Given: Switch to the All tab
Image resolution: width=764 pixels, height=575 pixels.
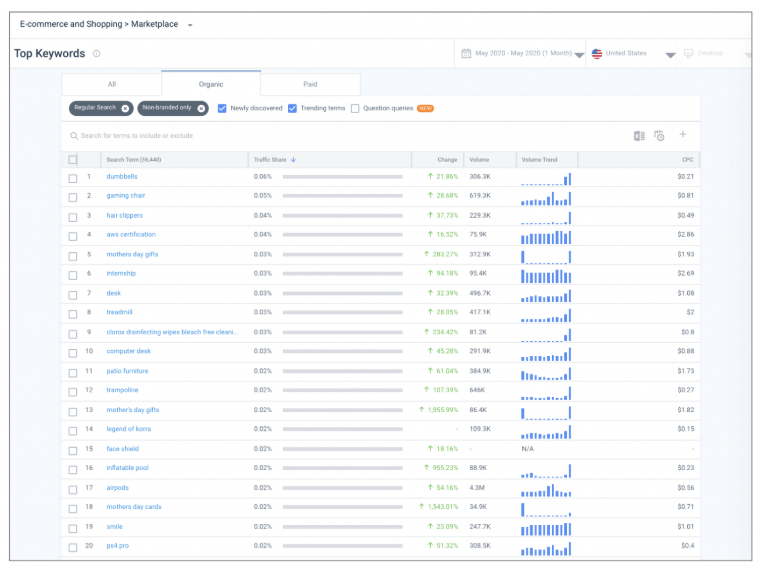Looking at the screenshot, I should pos(112,84).
